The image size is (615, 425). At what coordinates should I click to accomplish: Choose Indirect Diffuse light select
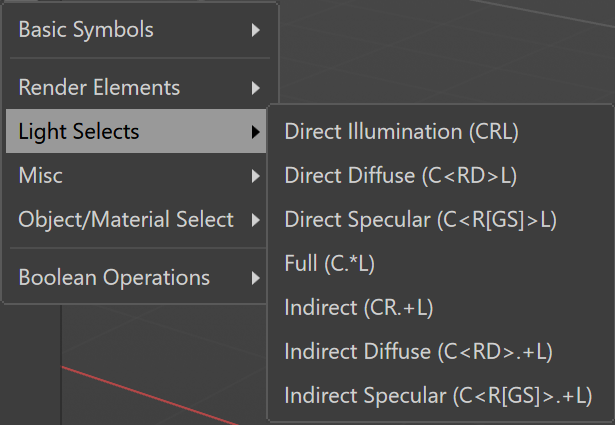click(440, 351)
